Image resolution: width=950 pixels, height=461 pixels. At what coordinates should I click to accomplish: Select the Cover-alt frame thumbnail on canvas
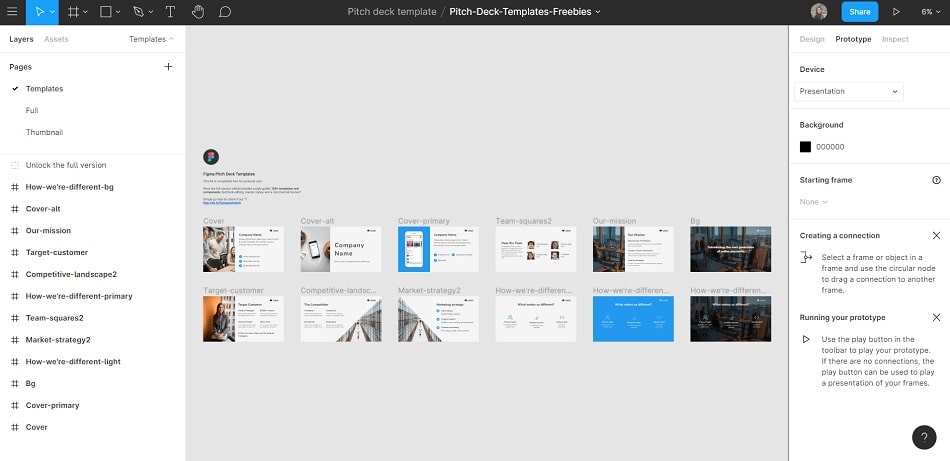click(x=341, y=249)
